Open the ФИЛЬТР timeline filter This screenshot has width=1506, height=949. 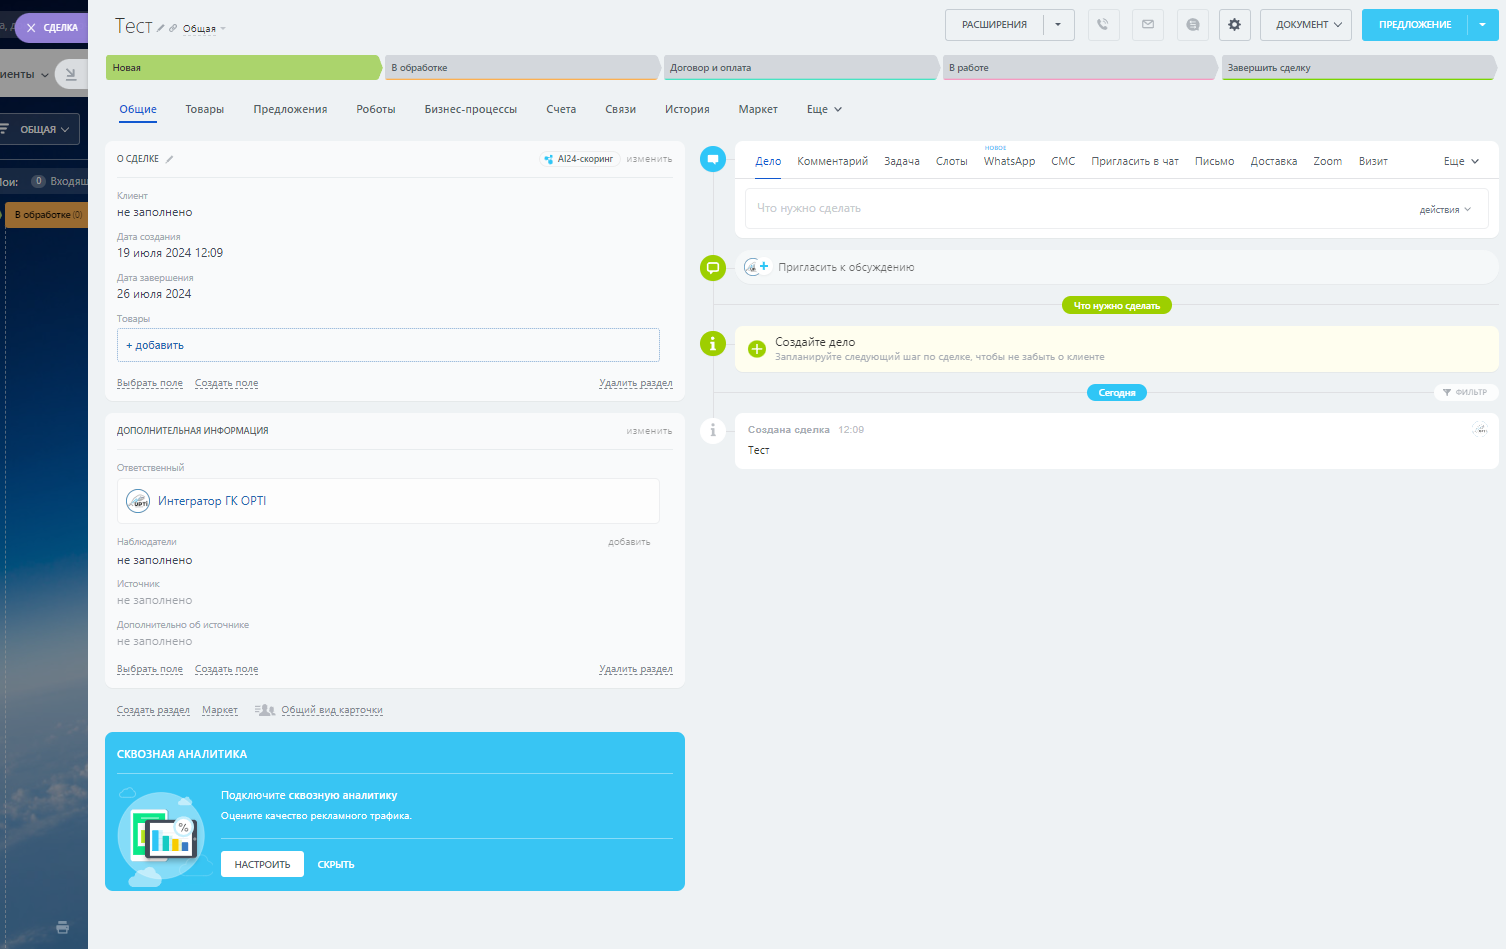(1465, 392)
